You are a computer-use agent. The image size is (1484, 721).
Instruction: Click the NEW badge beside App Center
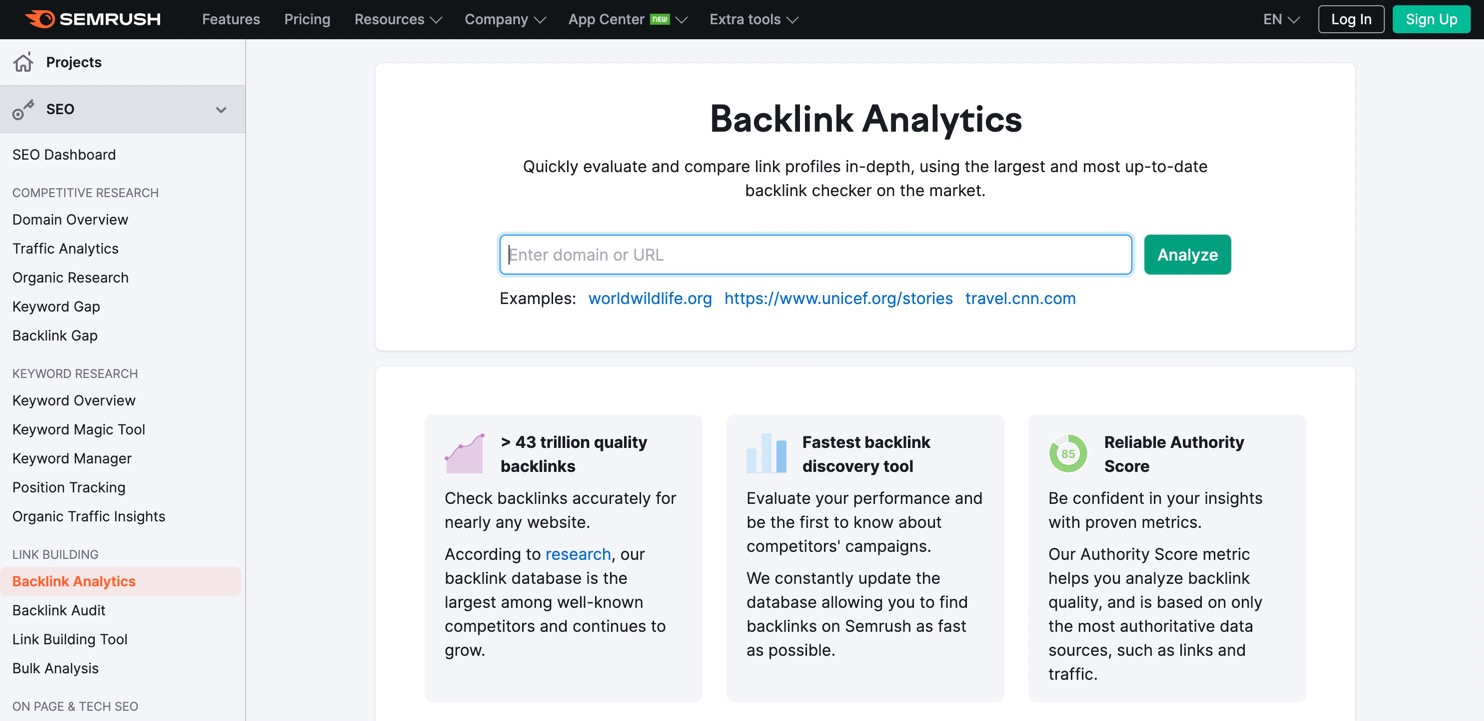pos(662,18)
